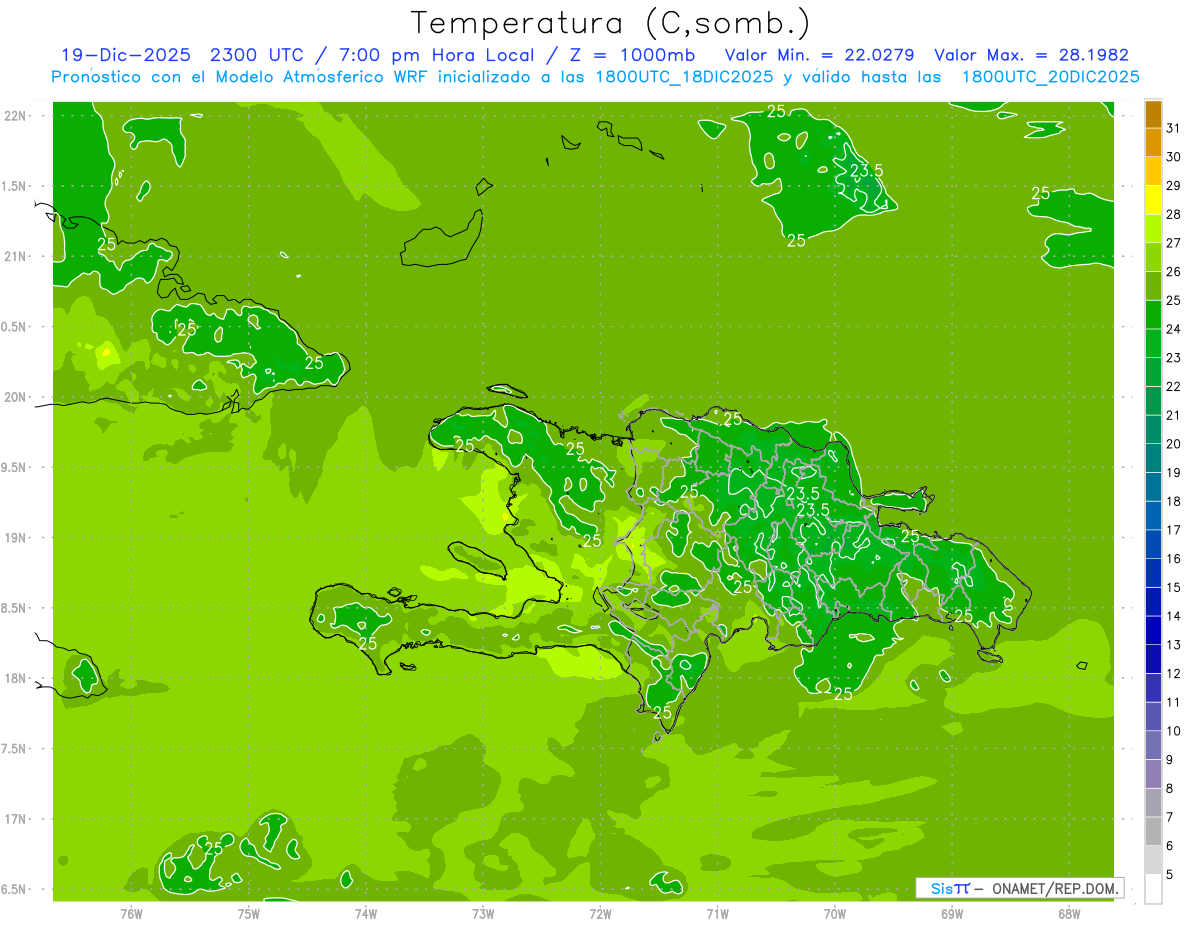Click the 76W longitude axis label
1200x927 pixels.
click(x=131, y=914)
